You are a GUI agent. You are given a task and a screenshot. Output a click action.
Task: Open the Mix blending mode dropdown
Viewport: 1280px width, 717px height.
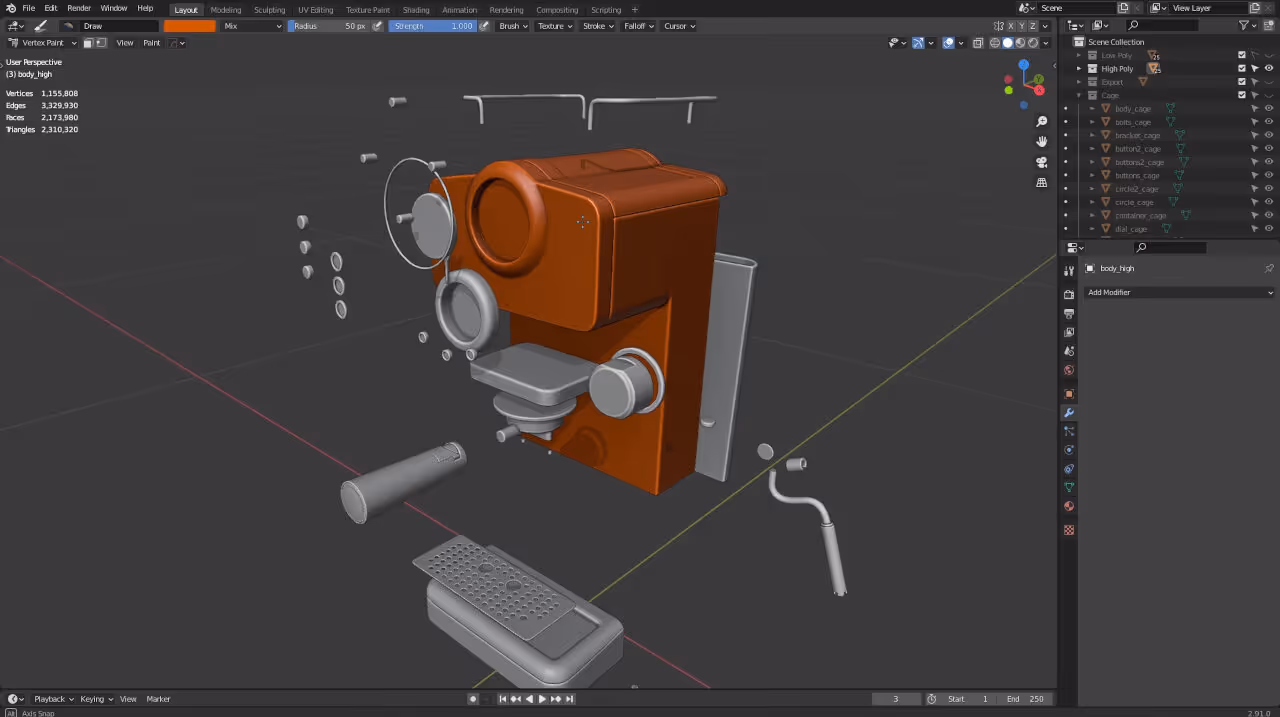coord(250,26)
